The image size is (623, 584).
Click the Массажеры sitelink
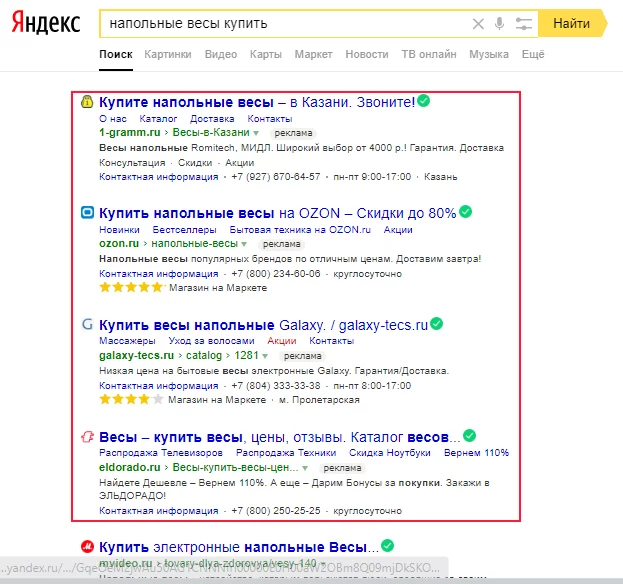pyautogui.click(x=127, y=340)
